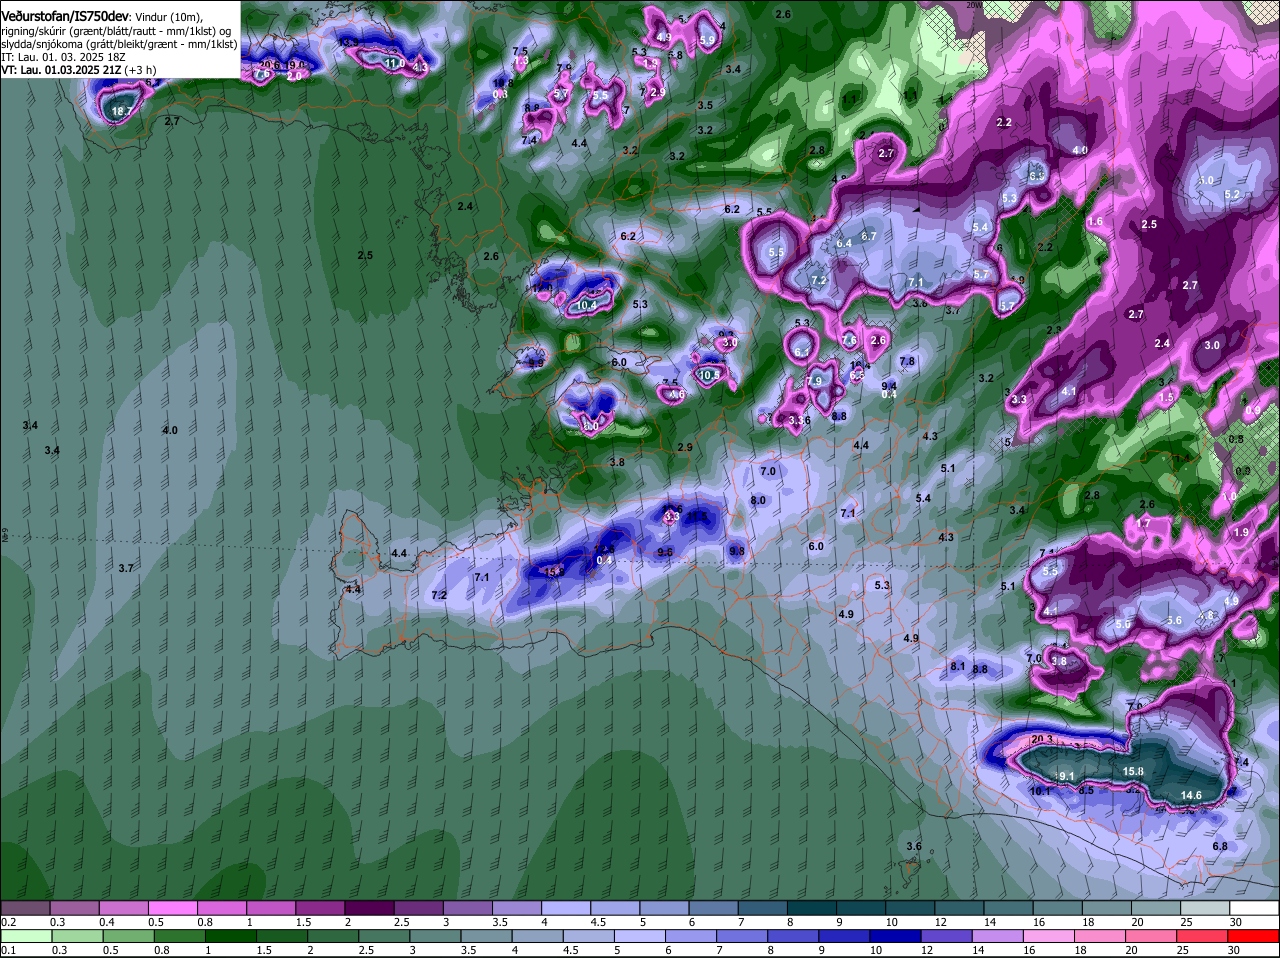Click the 6.8 value on the map

pos(1220,846)
